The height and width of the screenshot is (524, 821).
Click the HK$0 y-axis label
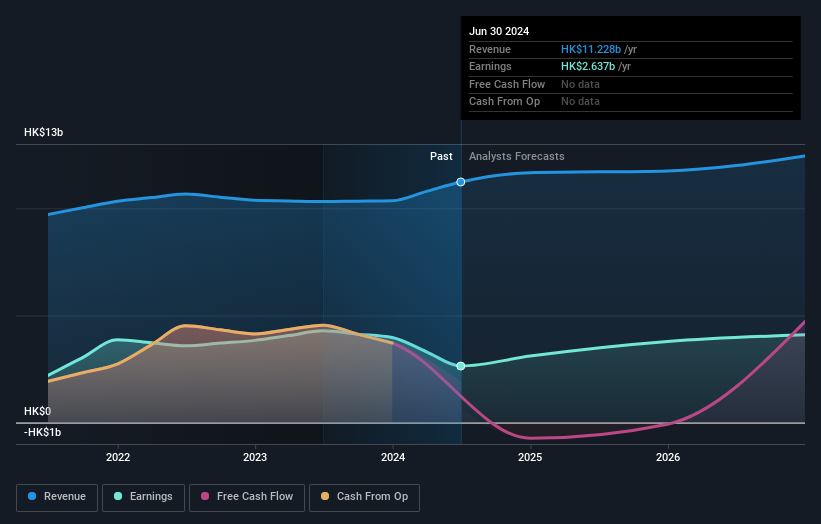[x=37, y=411]
